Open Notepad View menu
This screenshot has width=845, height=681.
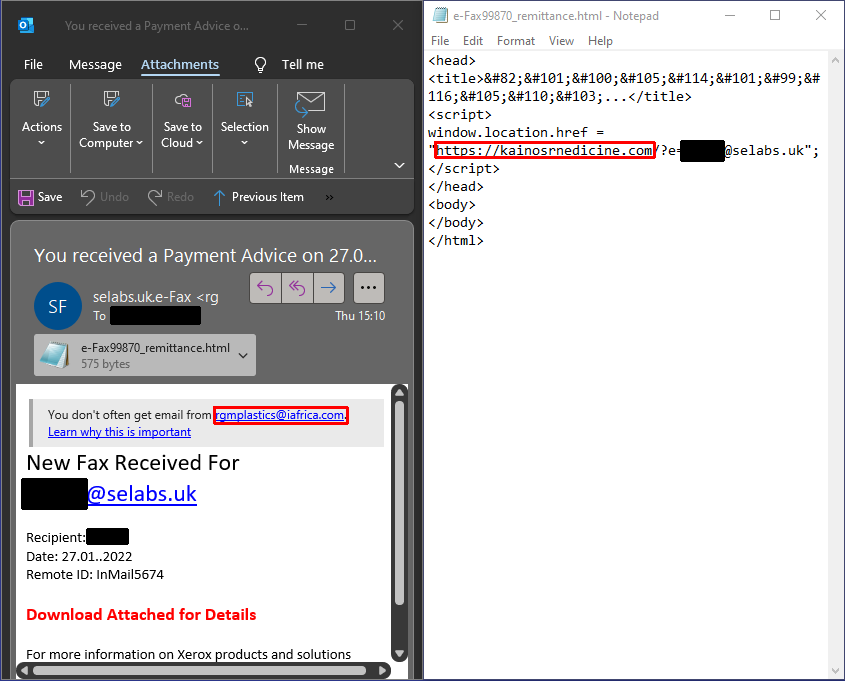[561, 41]
